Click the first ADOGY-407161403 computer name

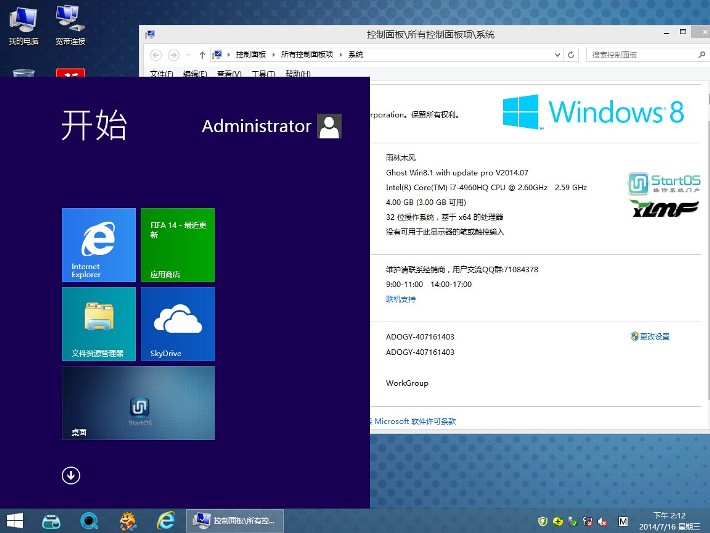coord(420,336)
